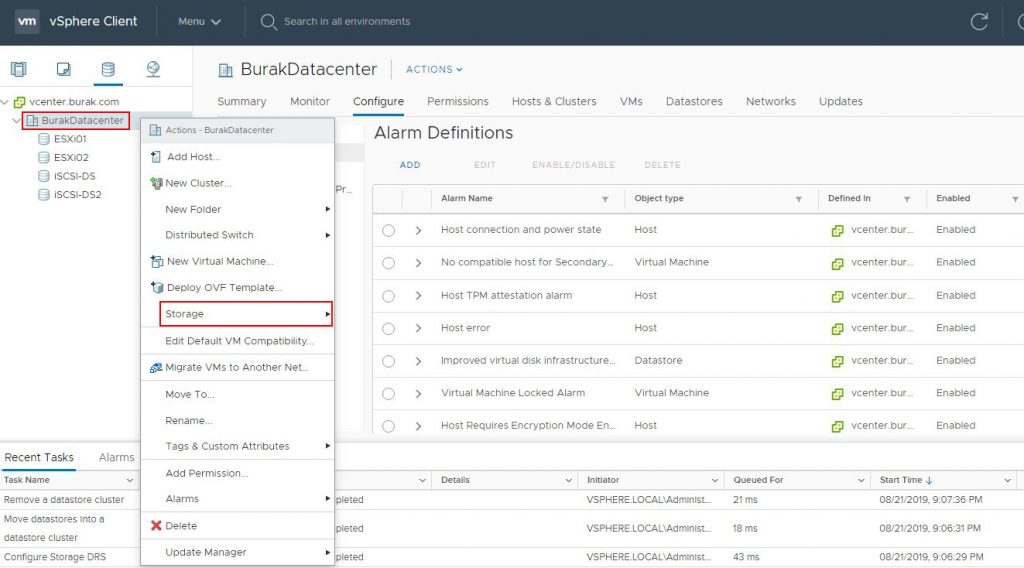Open the Alarms tab in bottom panel

coord(116,458)
